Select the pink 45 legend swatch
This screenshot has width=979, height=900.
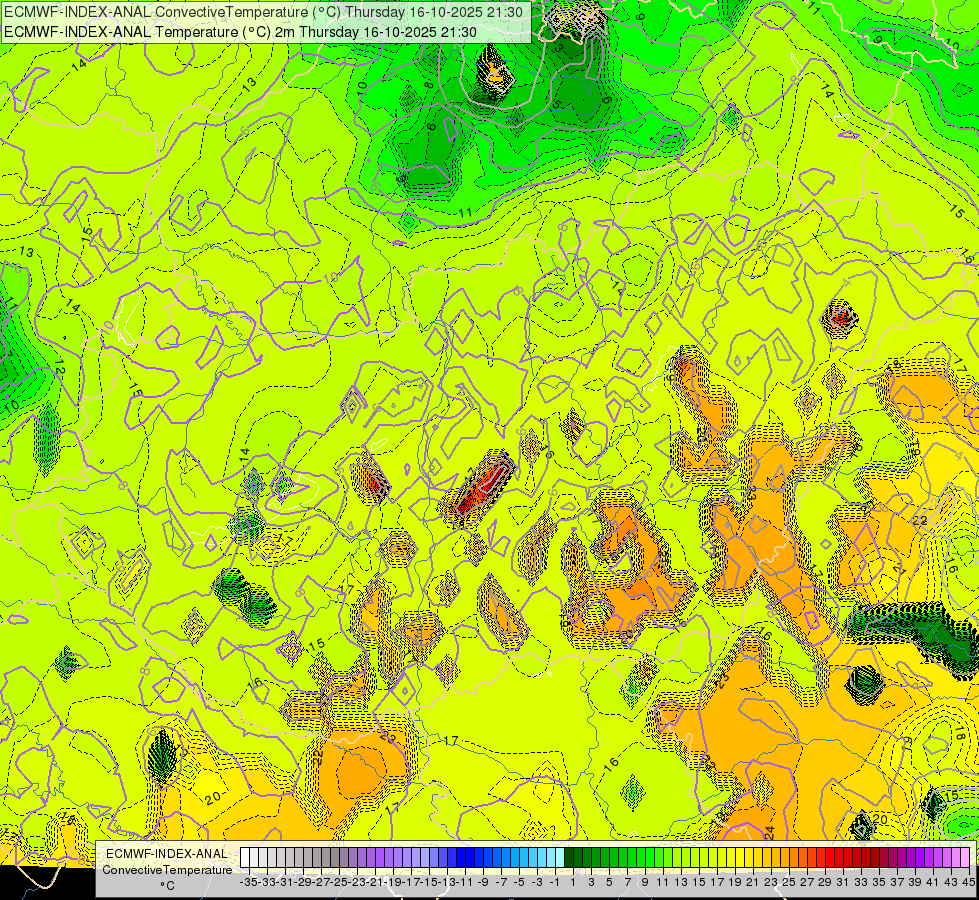click(965, 858)
